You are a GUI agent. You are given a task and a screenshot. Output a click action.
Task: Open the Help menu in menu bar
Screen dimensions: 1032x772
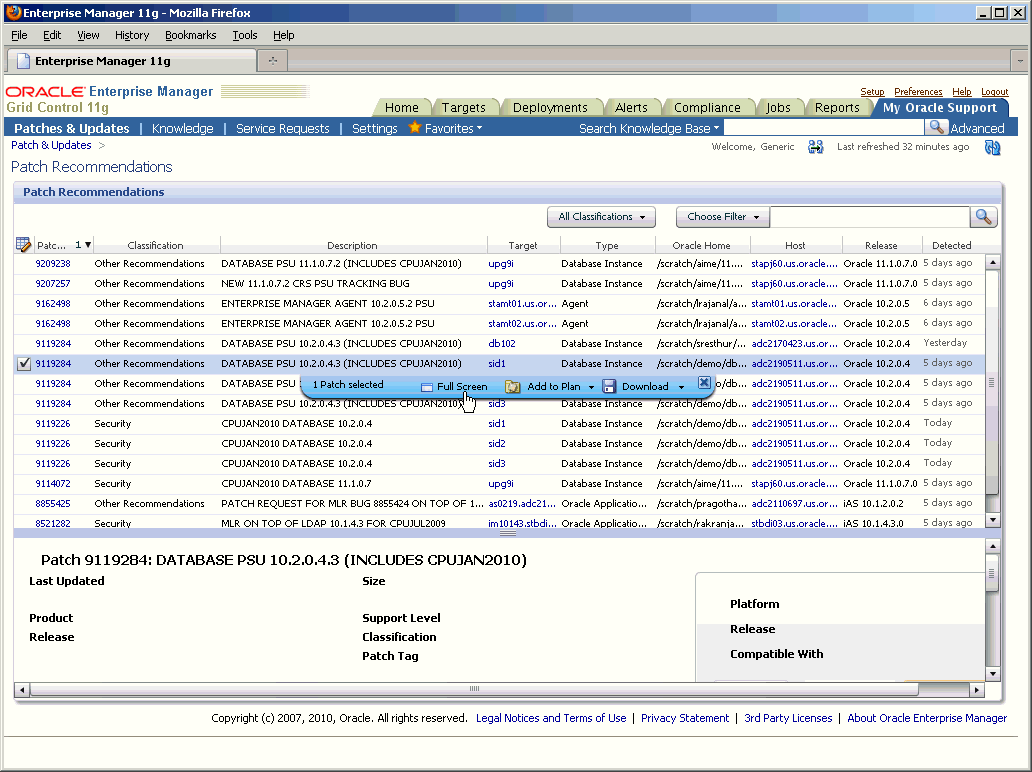(284, 35)
